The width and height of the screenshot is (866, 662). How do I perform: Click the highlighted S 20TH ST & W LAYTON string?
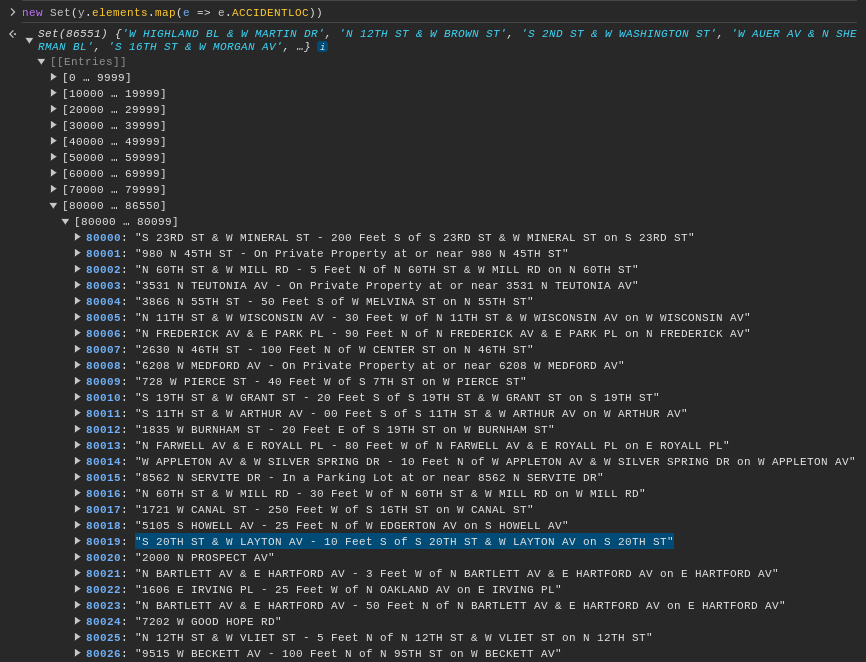pos(404,542)
